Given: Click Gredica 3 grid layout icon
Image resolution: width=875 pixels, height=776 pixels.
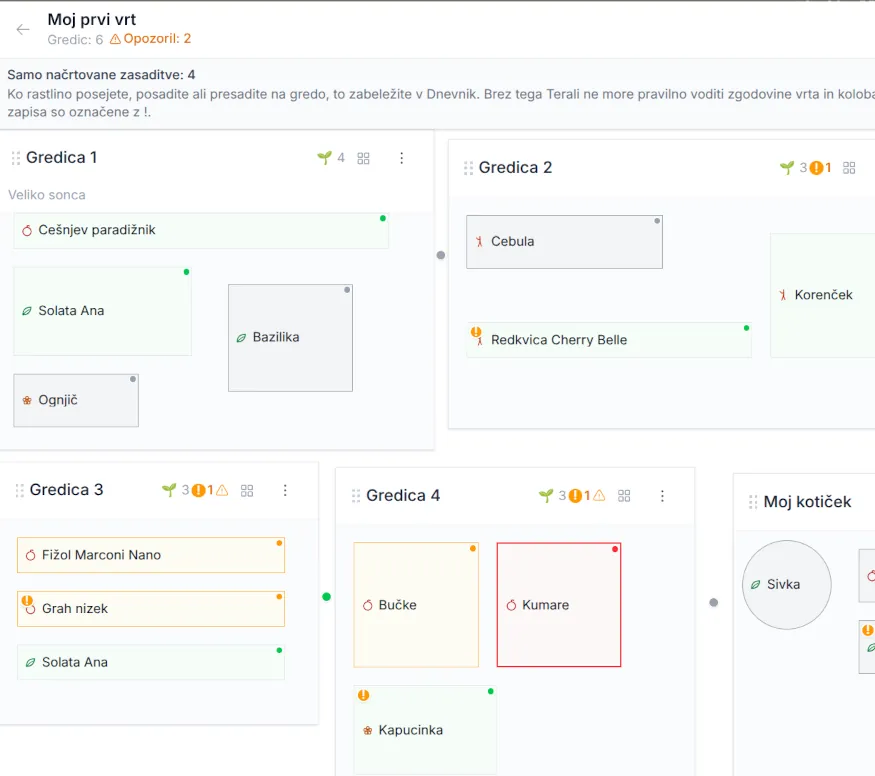Looking at the screenshot, I should click(247, 490).
